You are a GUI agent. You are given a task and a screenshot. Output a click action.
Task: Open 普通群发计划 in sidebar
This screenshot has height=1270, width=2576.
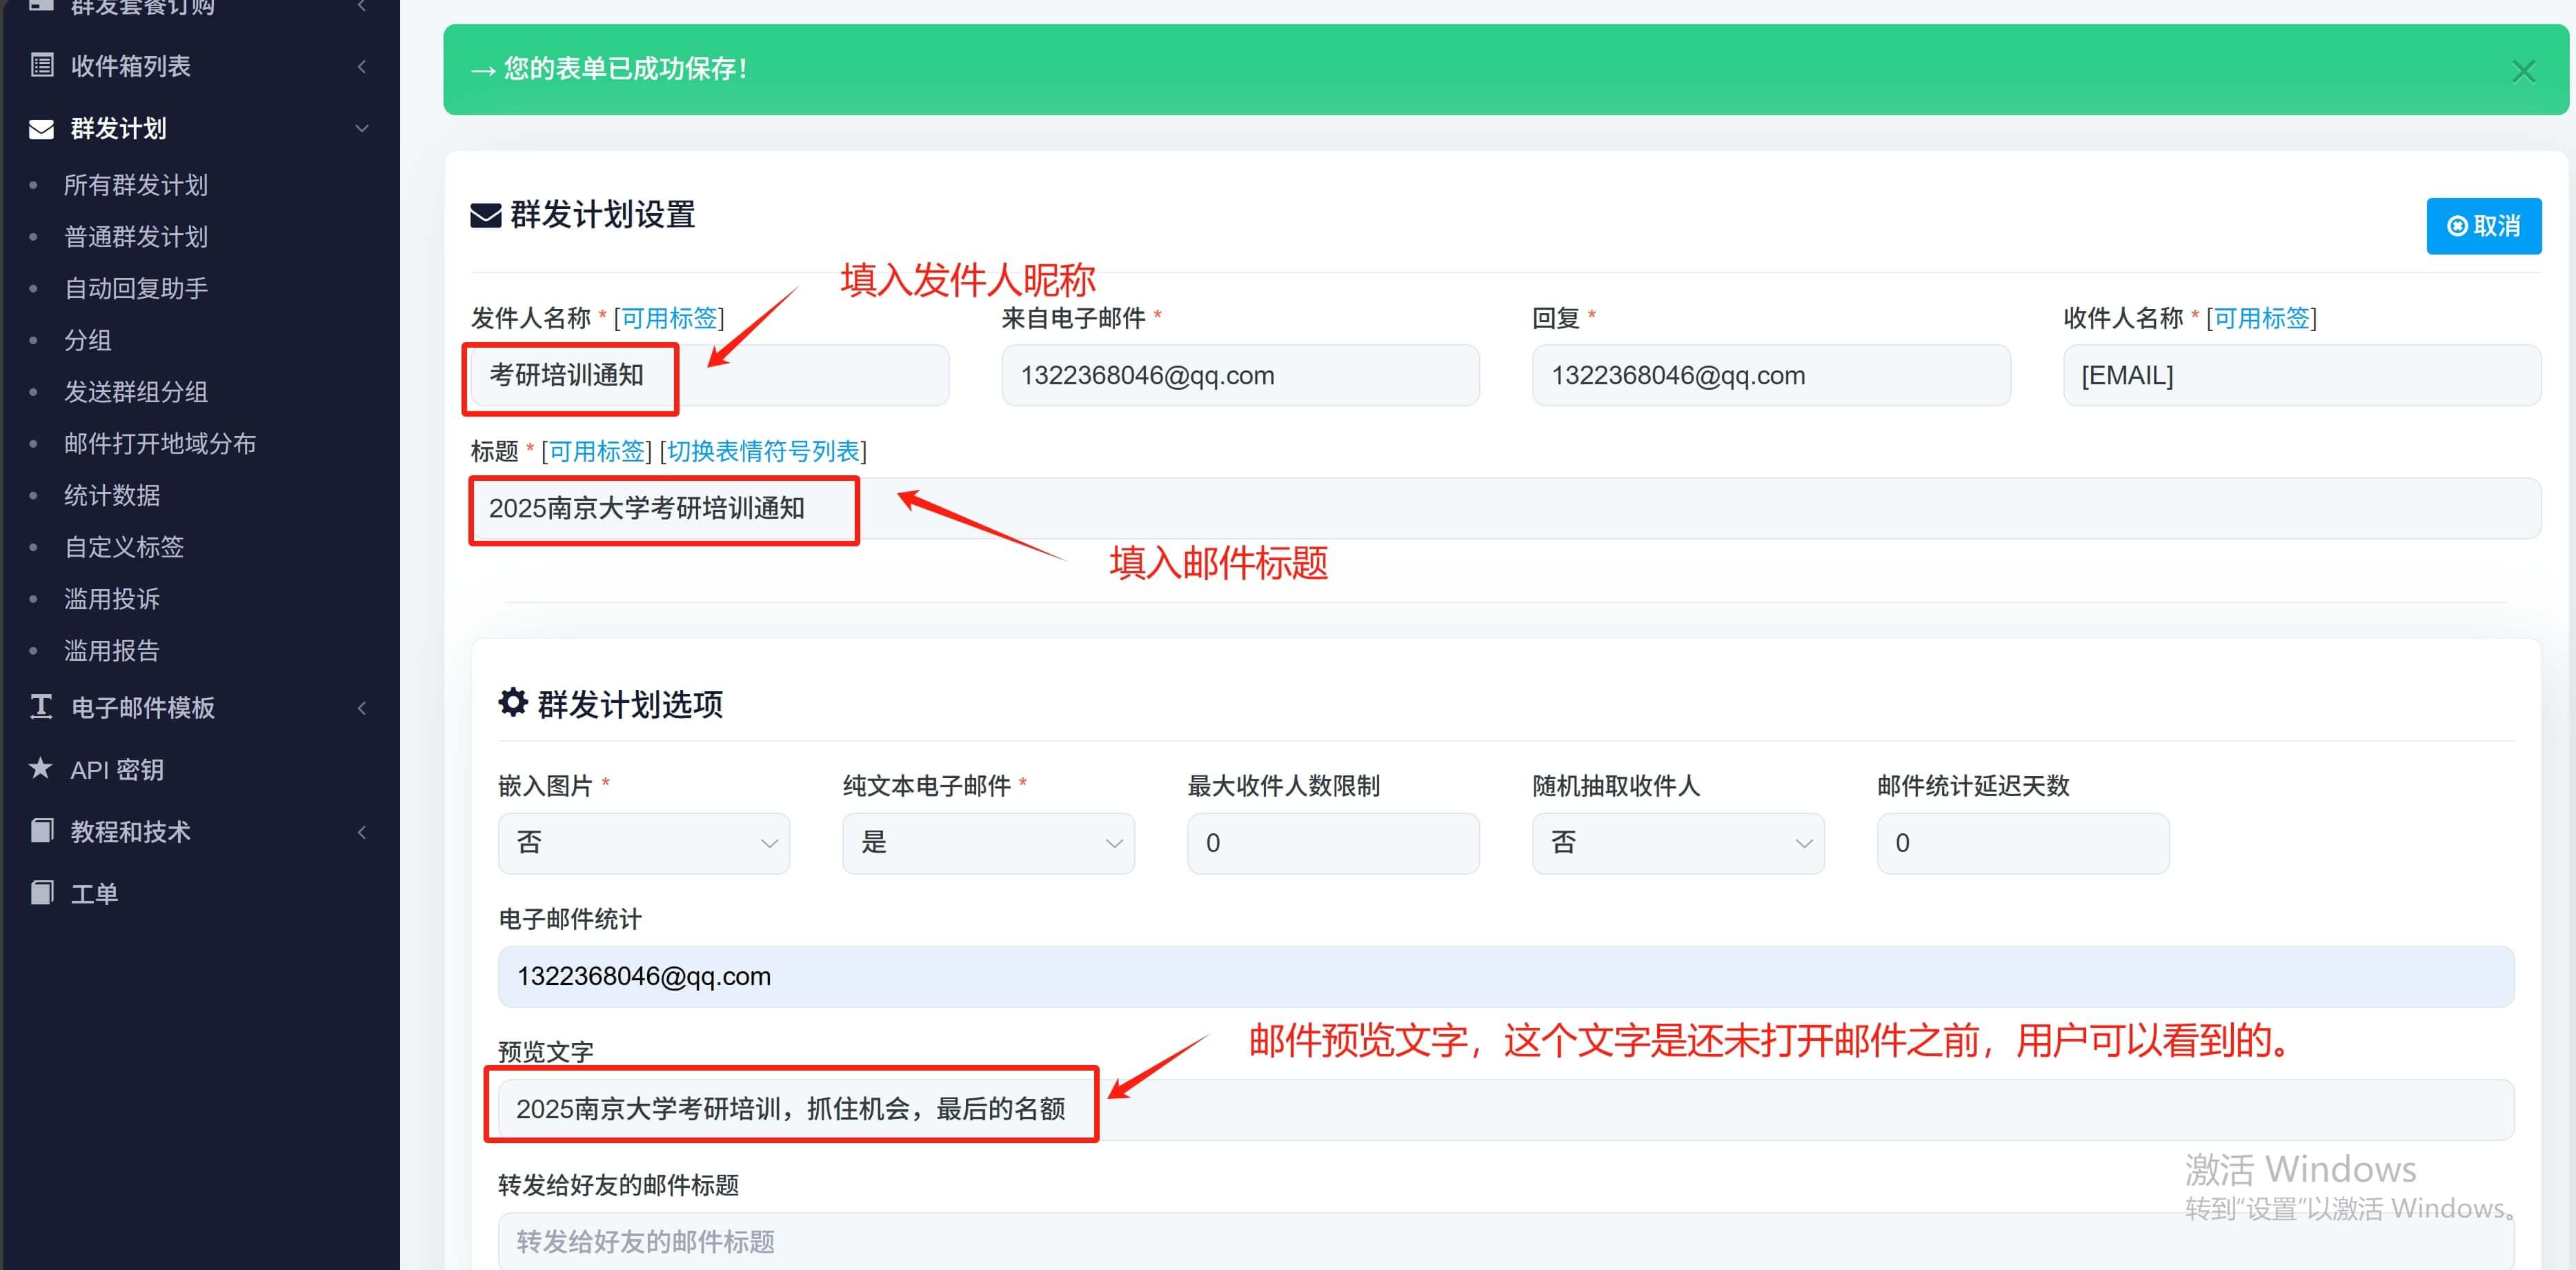coord(136,237)
